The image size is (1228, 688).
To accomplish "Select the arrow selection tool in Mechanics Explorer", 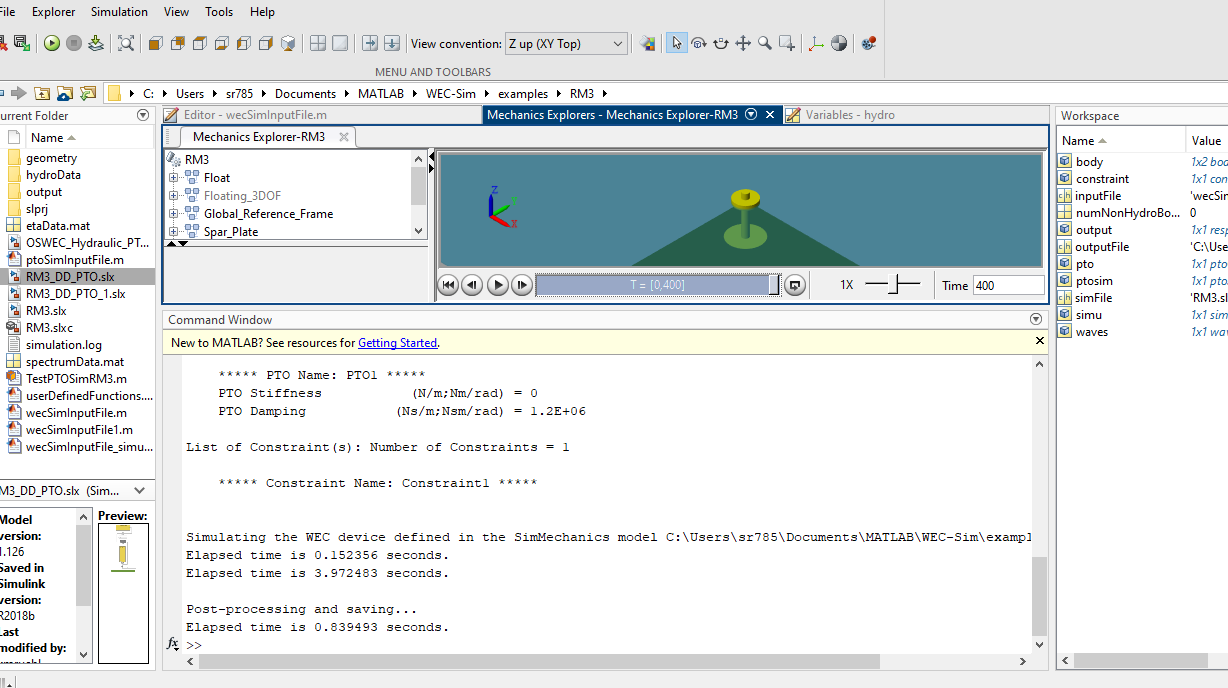I will [x=677, y=42].
